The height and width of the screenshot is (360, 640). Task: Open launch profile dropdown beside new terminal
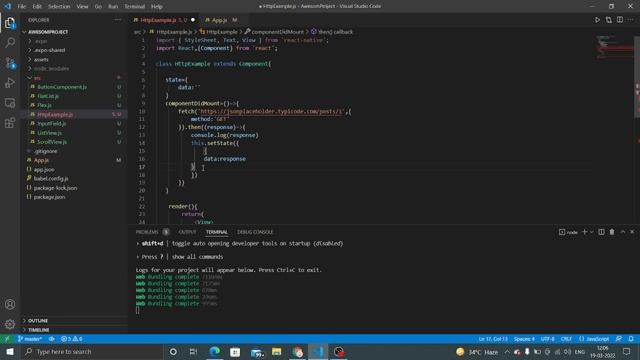(591, 232)
